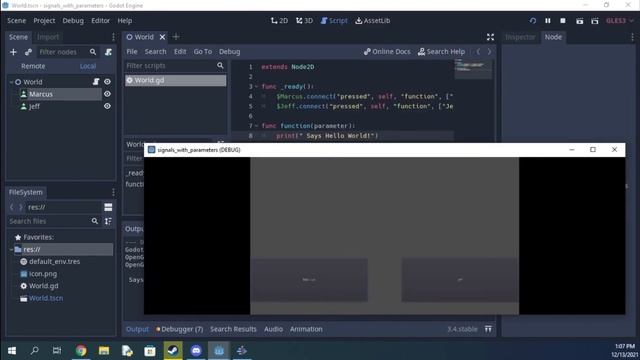Open the Project menu
The image size is (640, 360).
tap(44, 20)
